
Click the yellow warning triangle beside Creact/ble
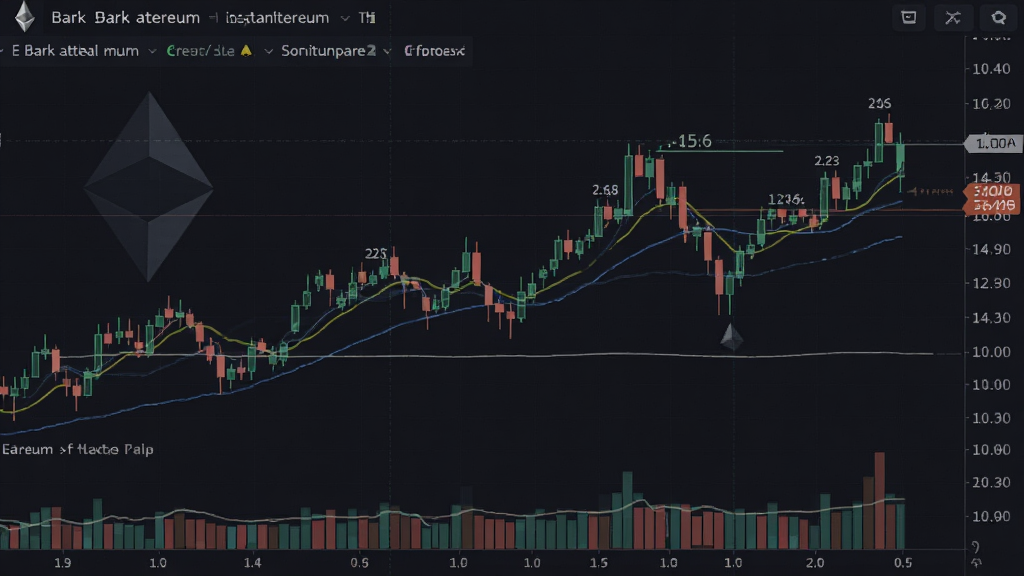click(x=246, y=50)
